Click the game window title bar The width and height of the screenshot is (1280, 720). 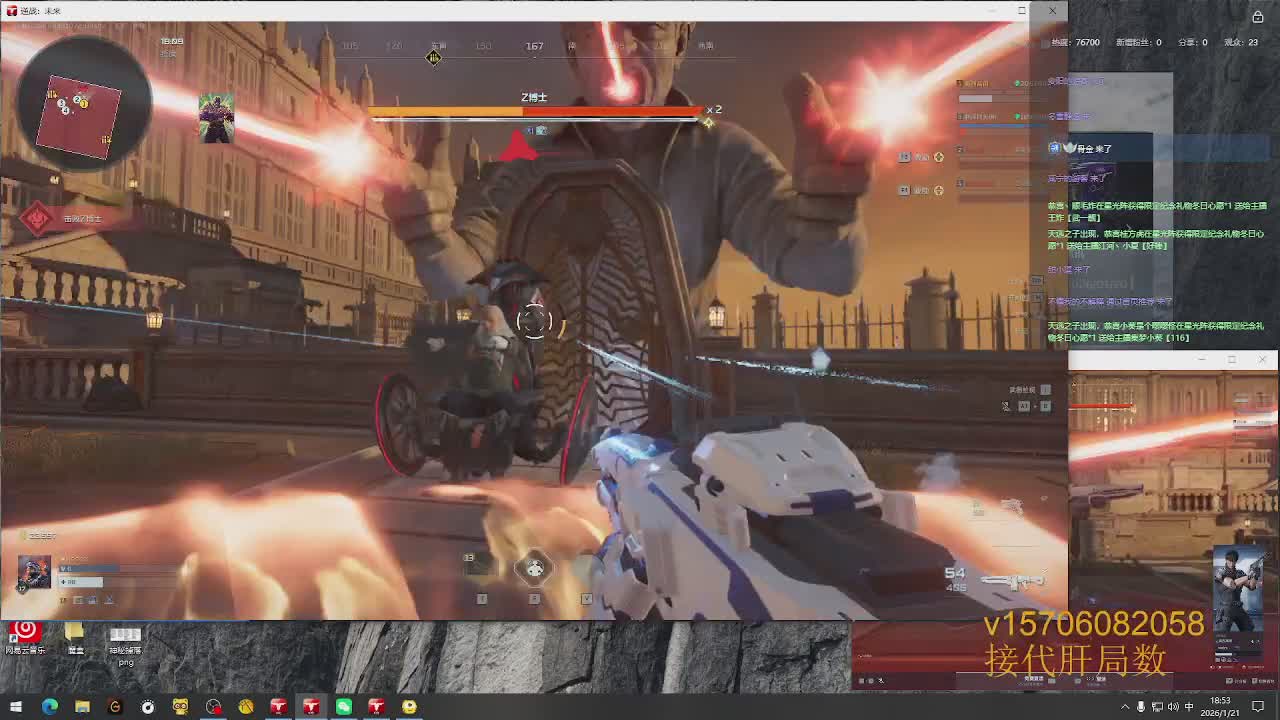tap(500, 10)
